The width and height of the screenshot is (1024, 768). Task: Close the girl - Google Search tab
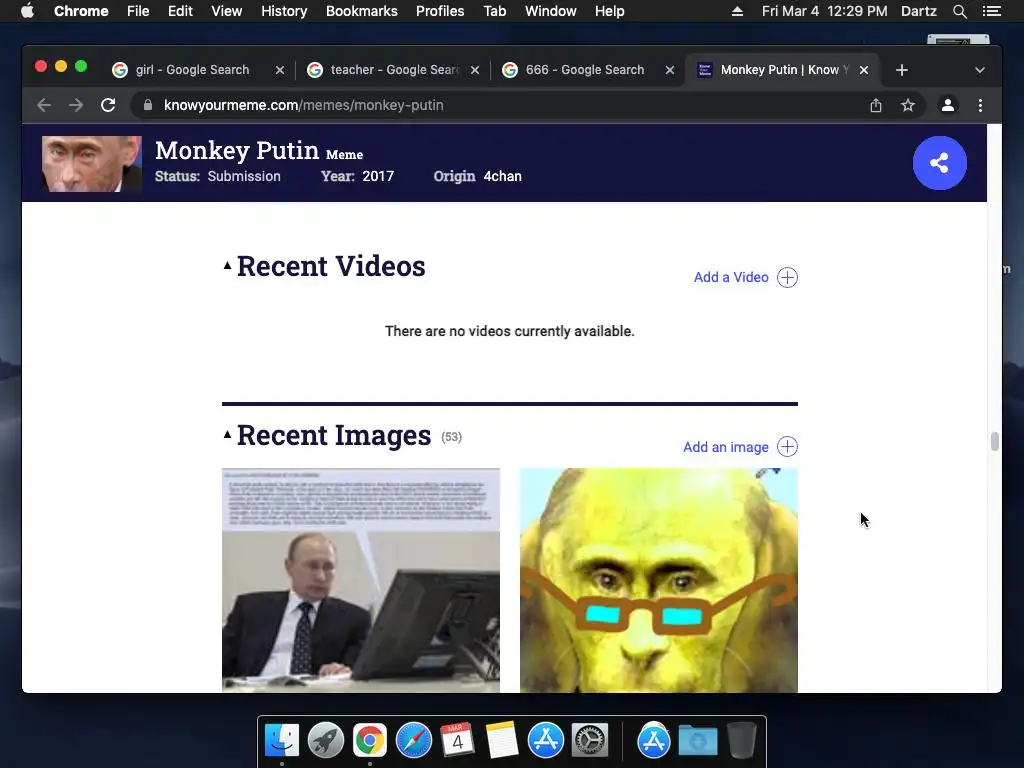(x=280, y=70)
